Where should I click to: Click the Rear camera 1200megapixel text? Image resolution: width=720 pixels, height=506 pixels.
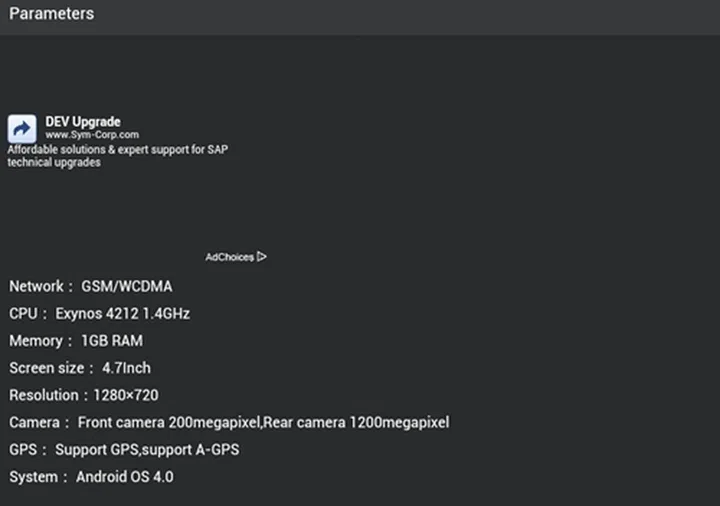coord(356,422)
